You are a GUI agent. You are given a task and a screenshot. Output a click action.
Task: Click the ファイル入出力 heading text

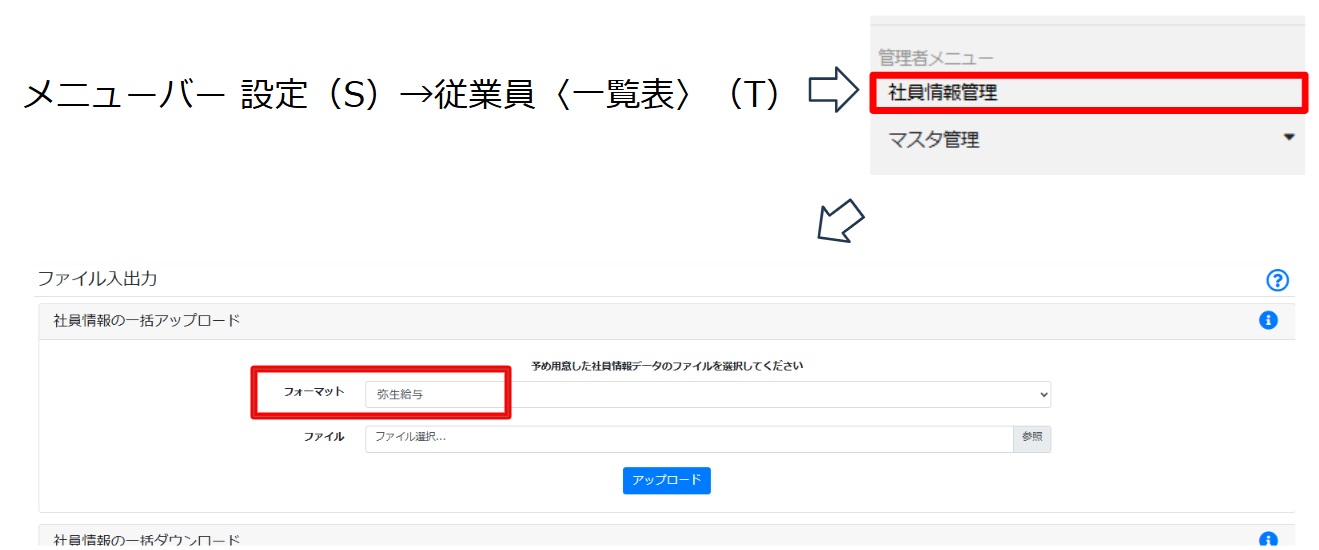97,279
